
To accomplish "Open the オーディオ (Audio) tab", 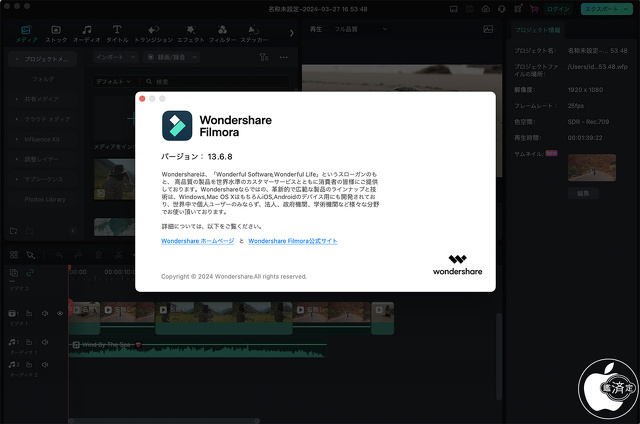I will 87,34.
